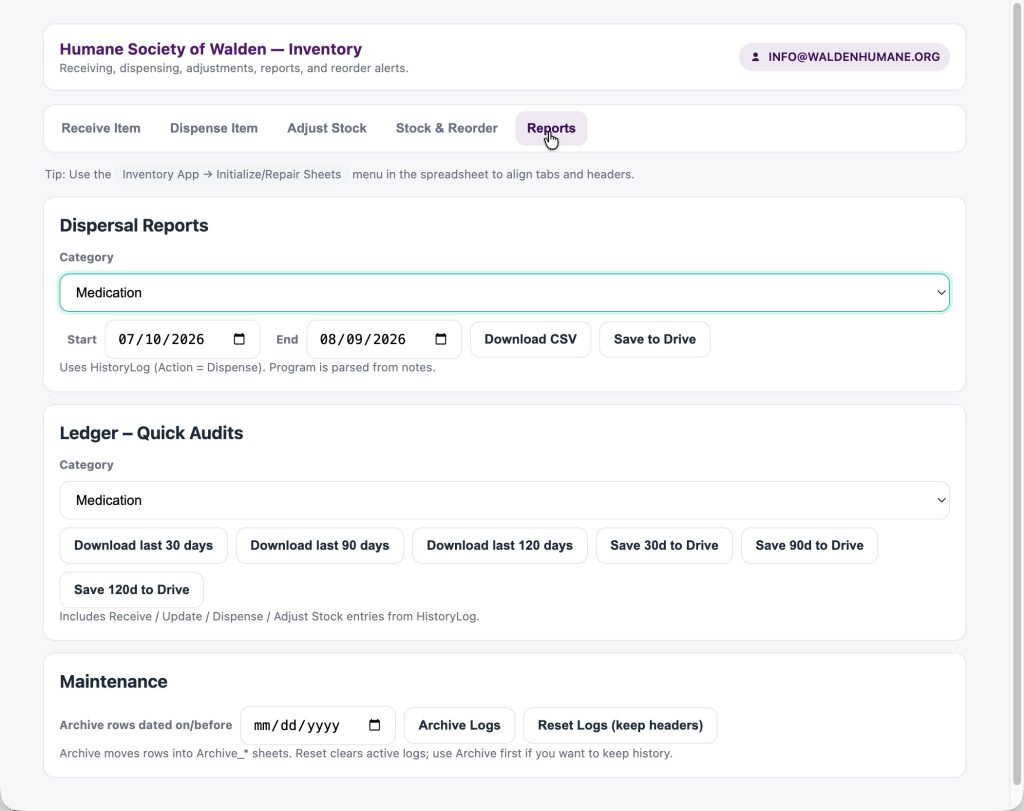Click Save 90d to Drive
Image resolution: width=1024 pixels, height=811 pixels.
(x=809, y=545)
